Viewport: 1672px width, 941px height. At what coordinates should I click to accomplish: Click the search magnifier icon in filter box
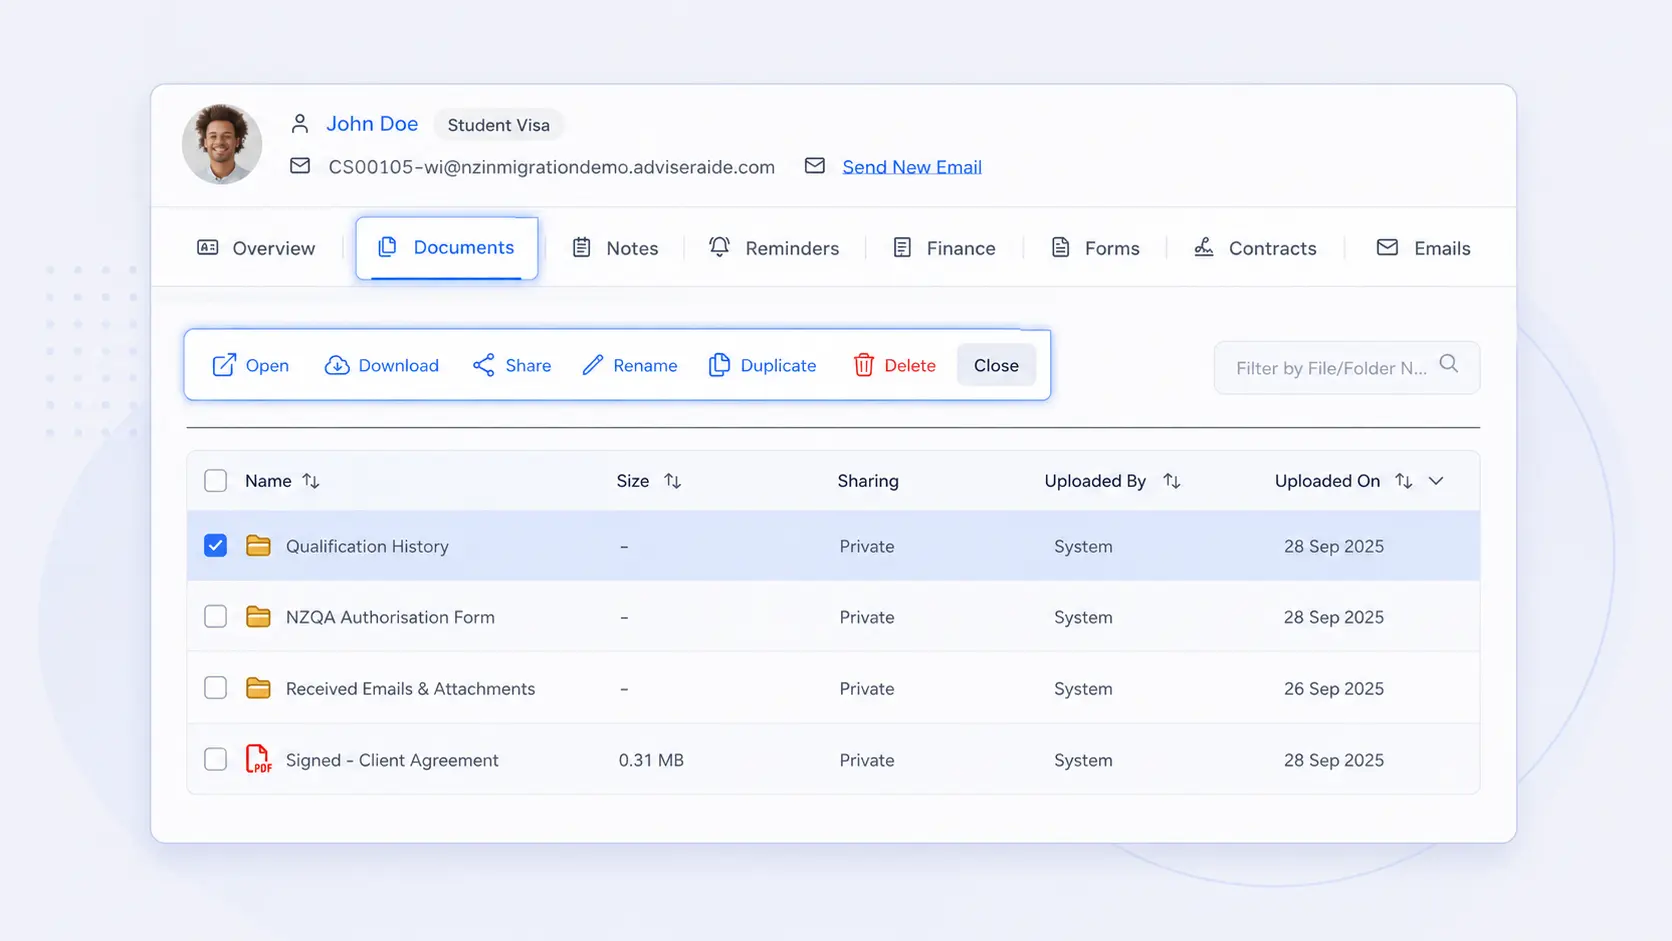pyautogui.click(x=1449, y=364)
